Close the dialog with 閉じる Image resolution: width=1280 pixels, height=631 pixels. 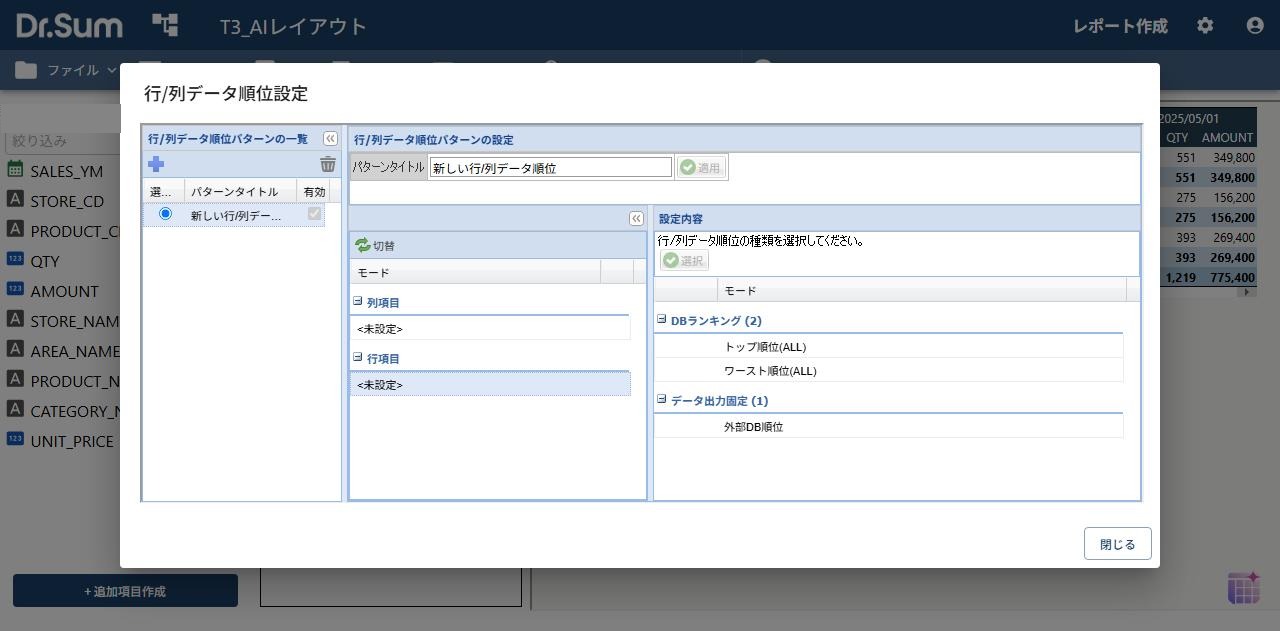1117,544
